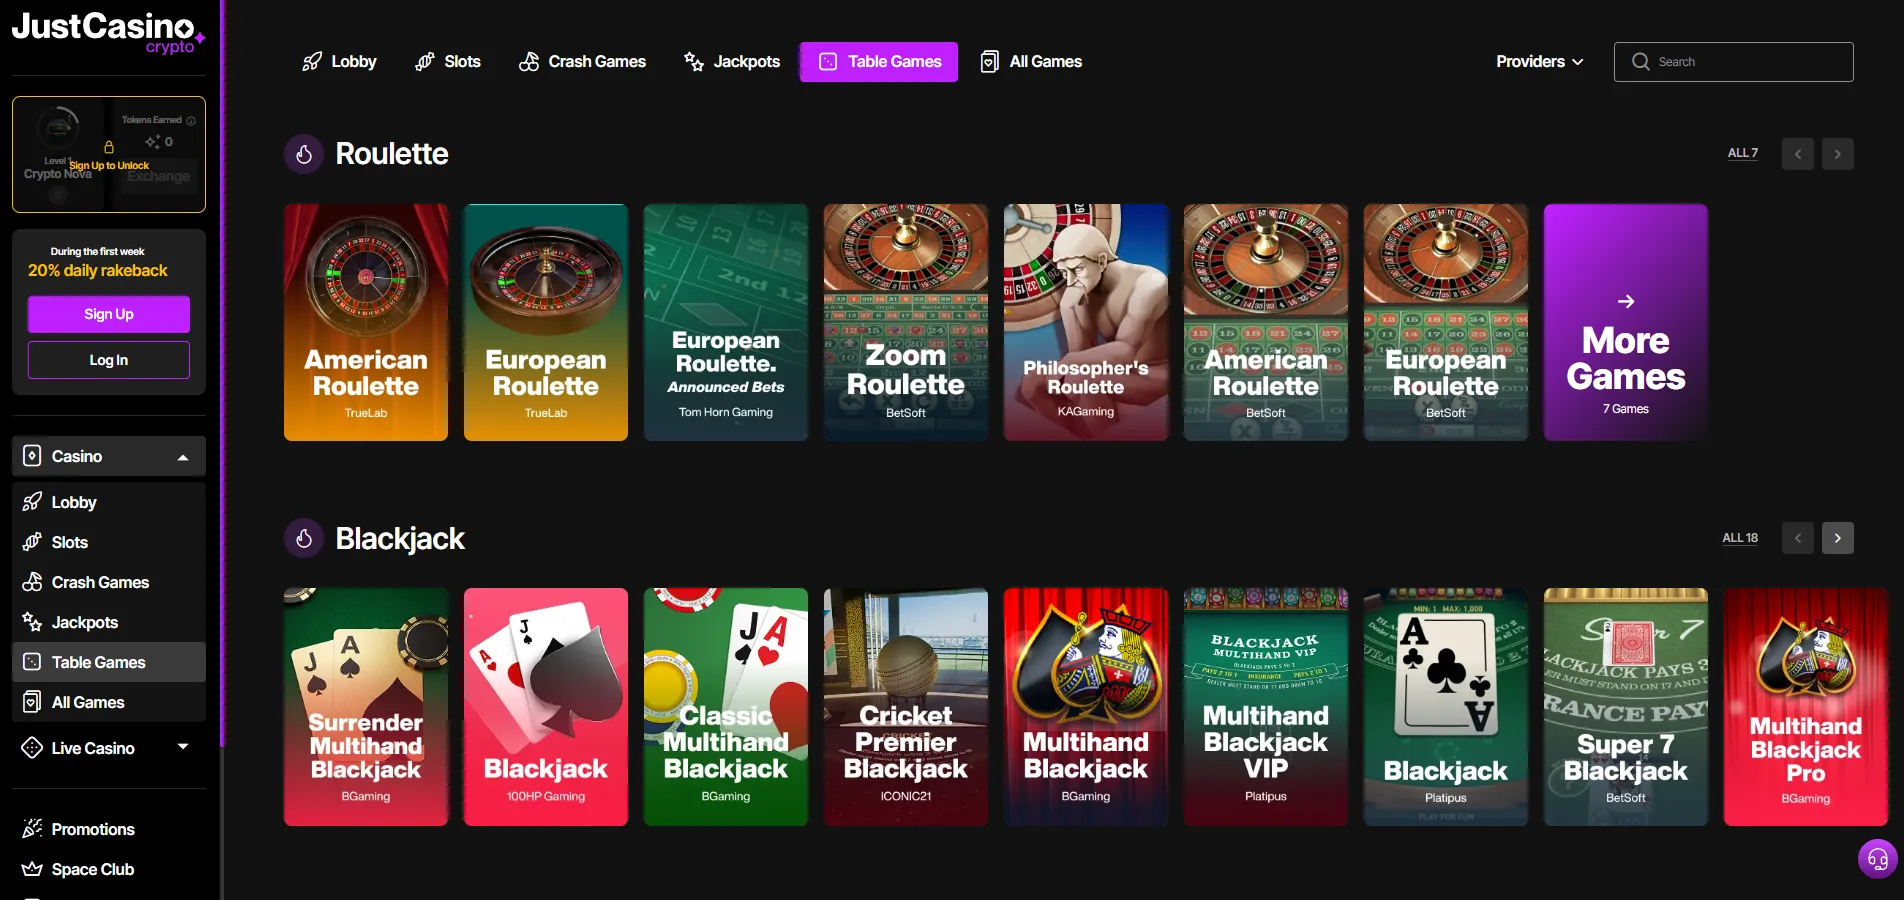Screen dimensions: 1904x900
Task: Select the Lobby tab at the top
Action: click(339, 61)
